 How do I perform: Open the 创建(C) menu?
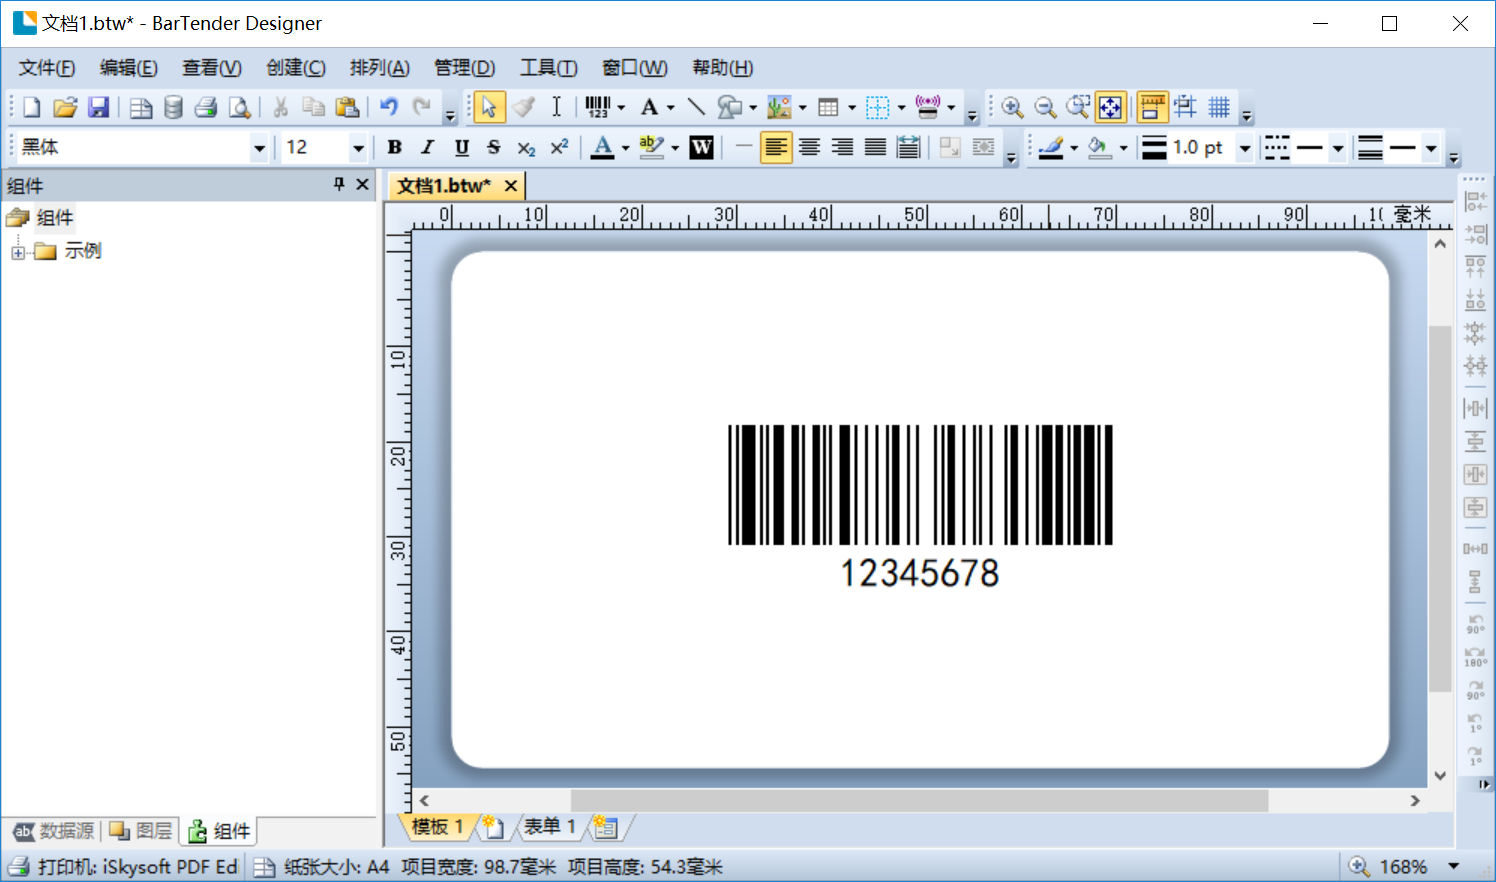tap(296, 67)
